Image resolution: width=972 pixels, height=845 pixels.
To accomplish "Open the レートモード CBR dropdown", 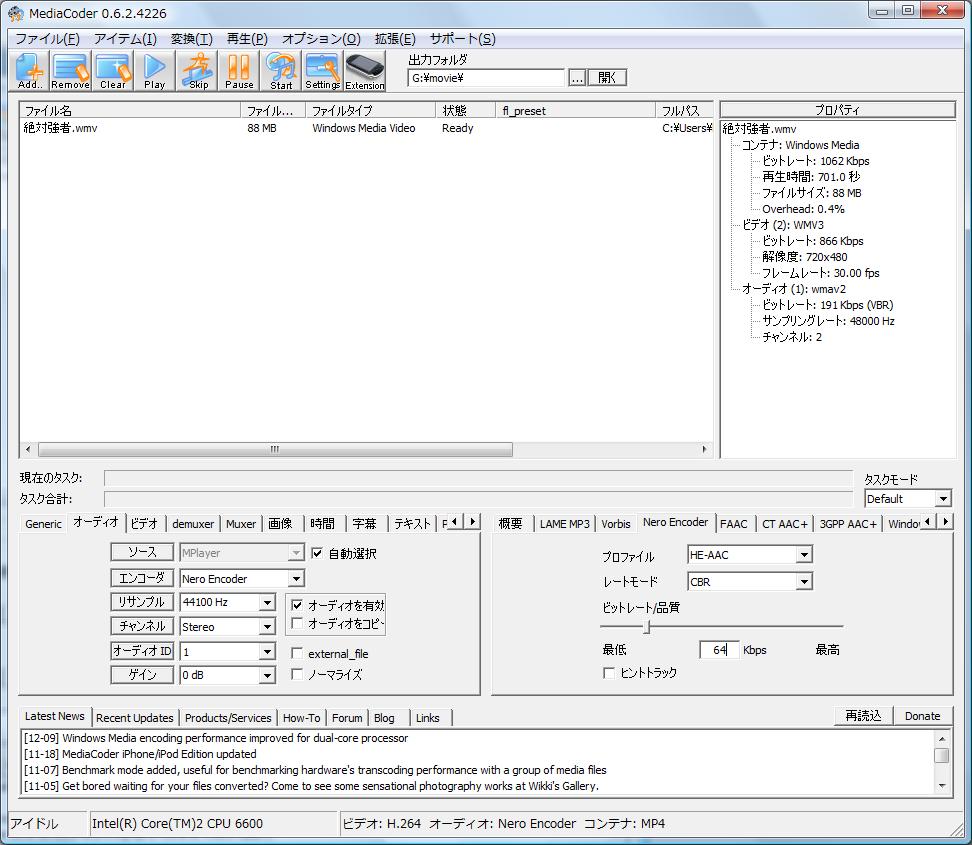I will pos(804,582).
